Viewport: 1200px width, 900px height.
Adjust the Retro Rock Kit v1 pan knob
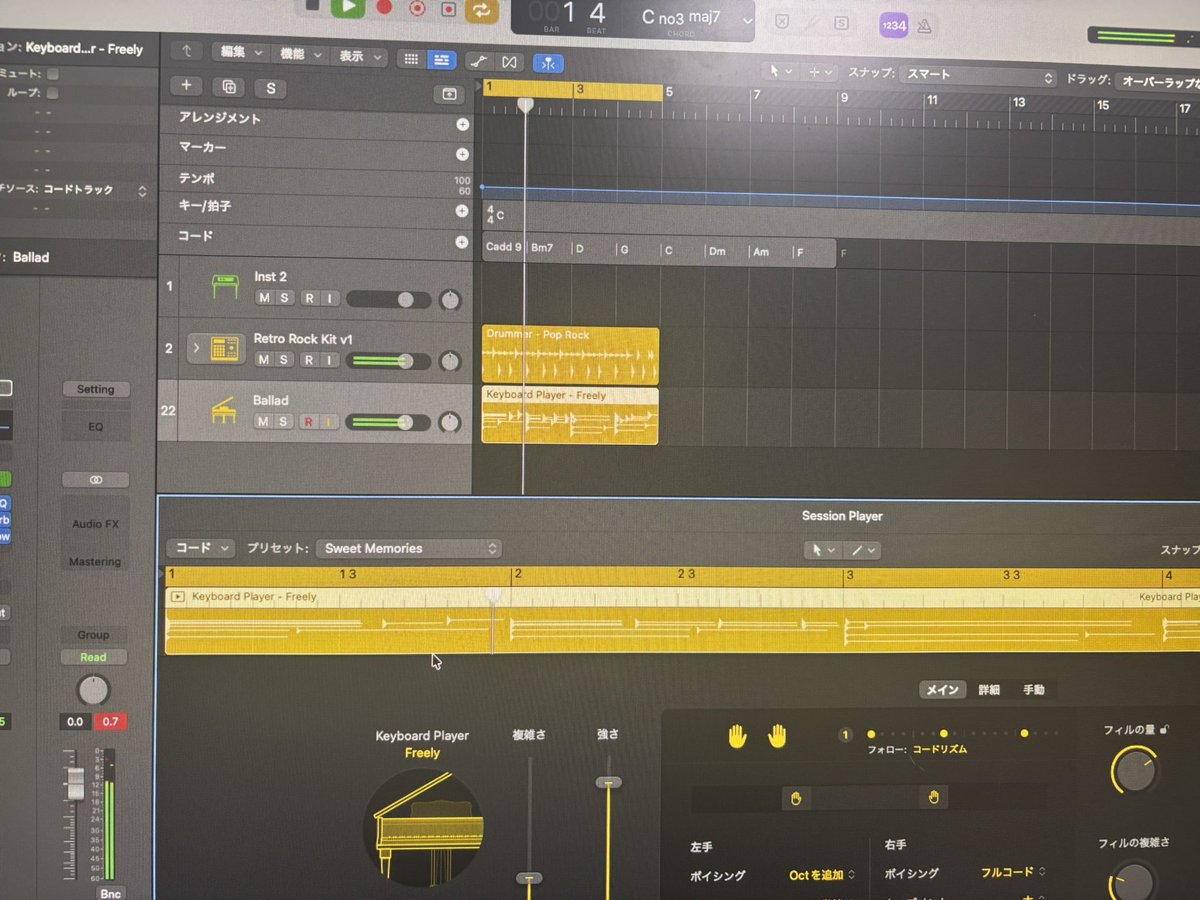tap(450, 361)
